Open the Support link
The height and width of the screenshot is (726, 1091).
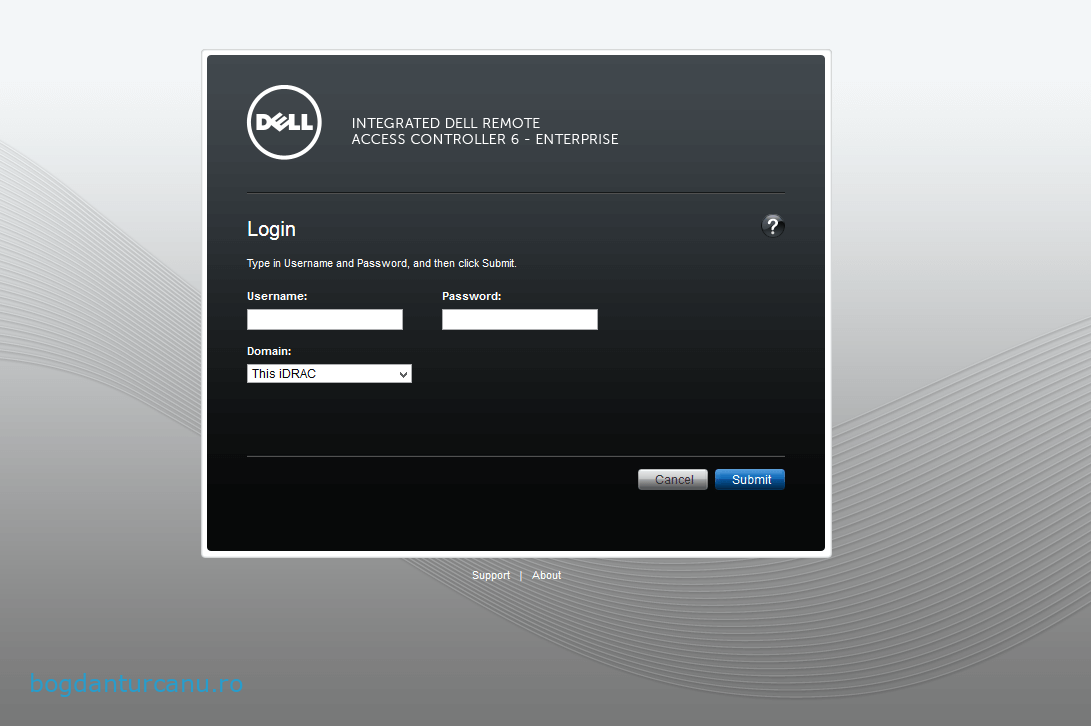490,576
